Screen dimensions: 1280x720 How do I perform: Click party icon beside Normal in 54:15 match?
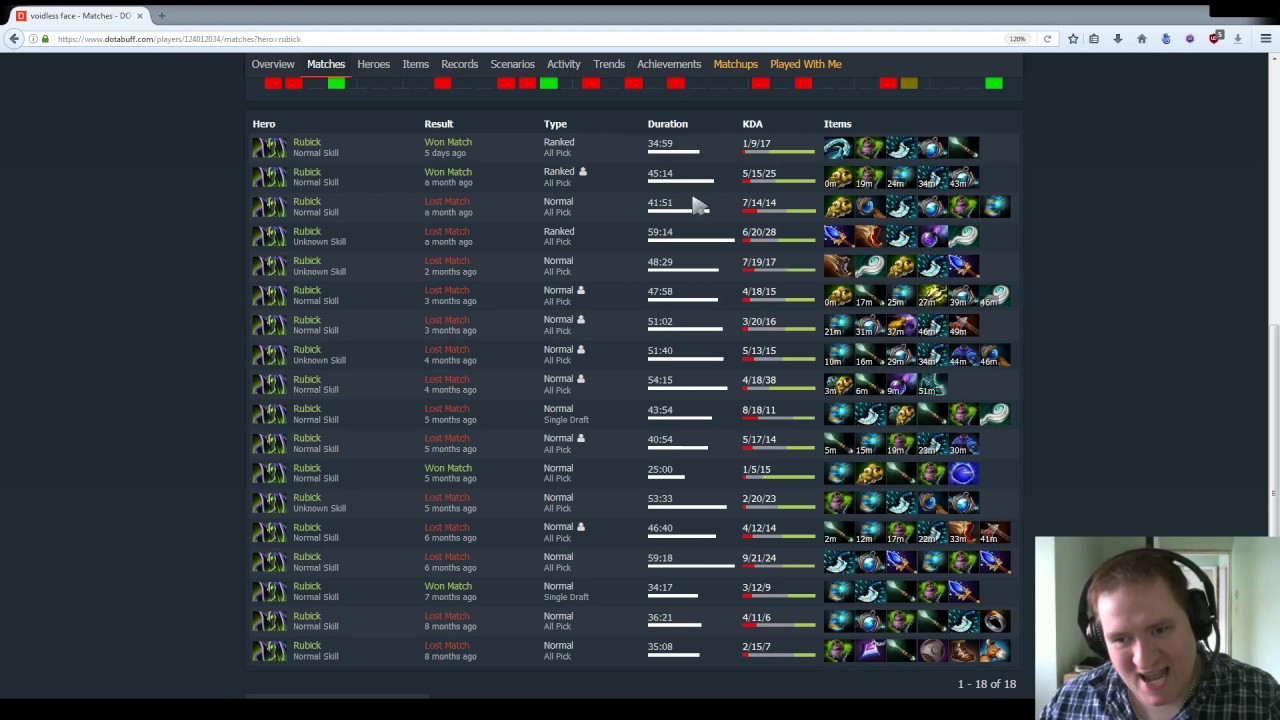581,379
